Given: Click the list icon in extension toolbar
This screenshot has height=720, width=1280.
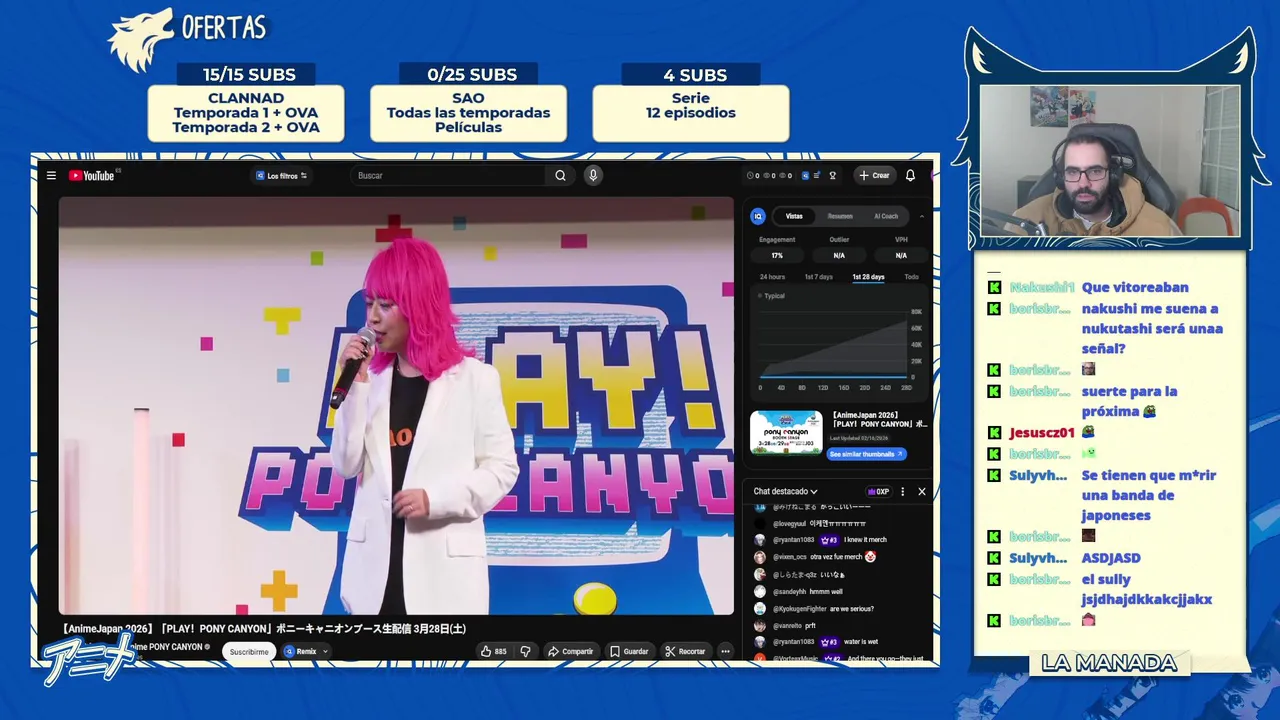Looking at the screenshot, I should (817, 176).
